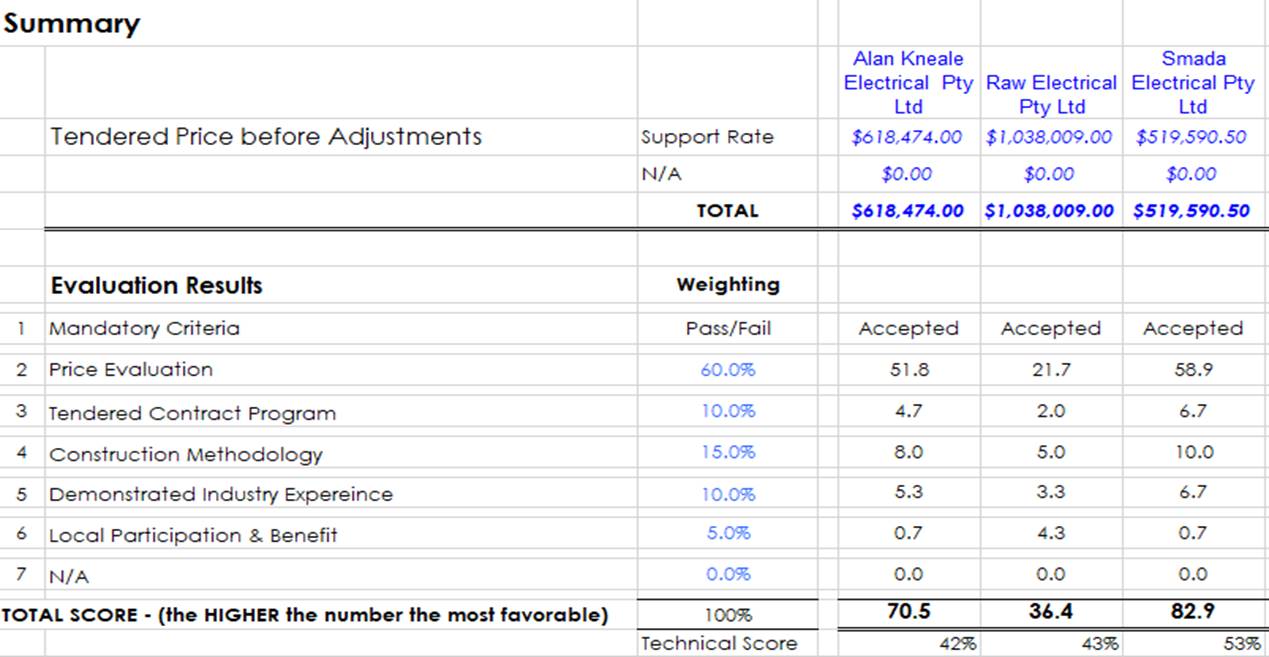The width and height of the screenshot is (1269, 657).
Task: Select Alan Kneale's 42% technical score
Action: pyautogui.click(x=956, y=645)
